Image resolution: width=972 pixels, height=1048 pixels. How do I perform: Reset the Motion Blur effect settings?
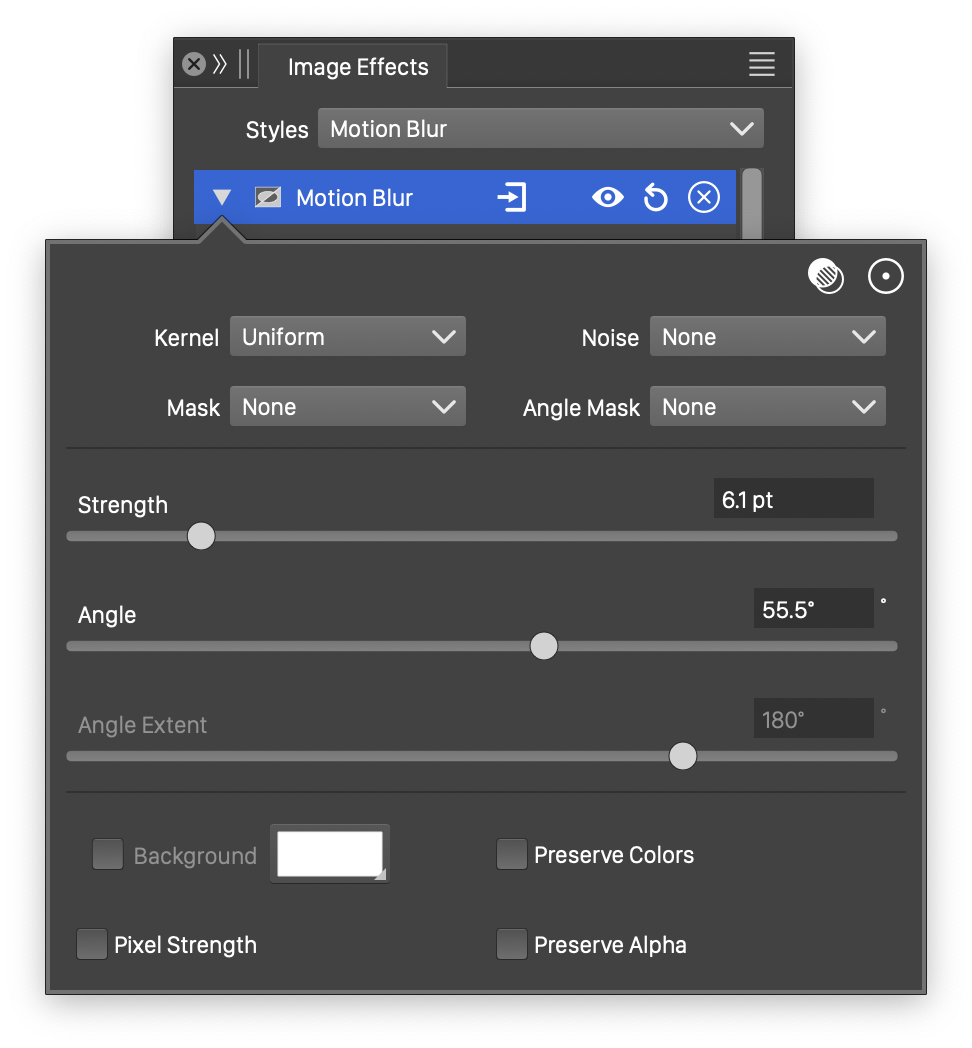coord(655,198)
